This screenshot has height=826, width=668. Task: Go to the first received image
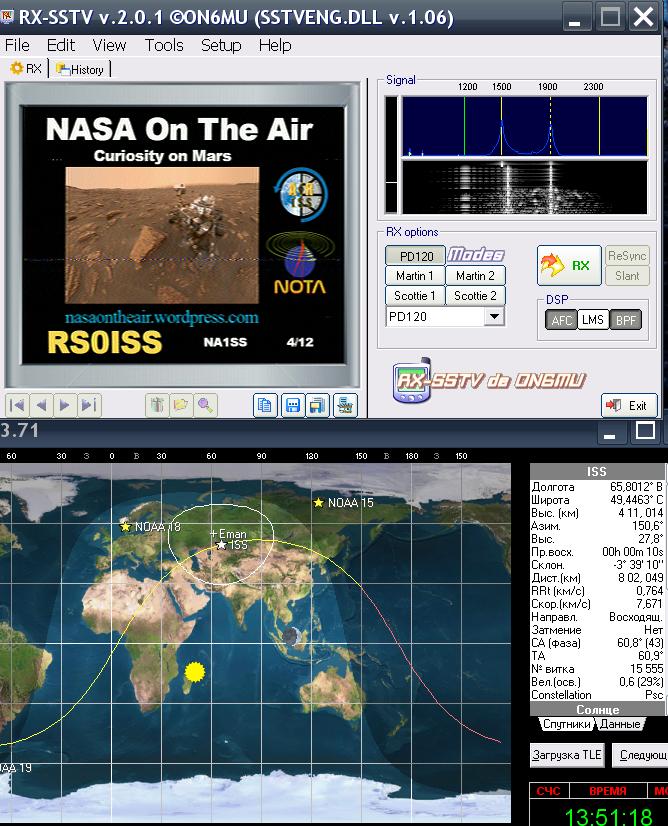(x=17, y=405)
